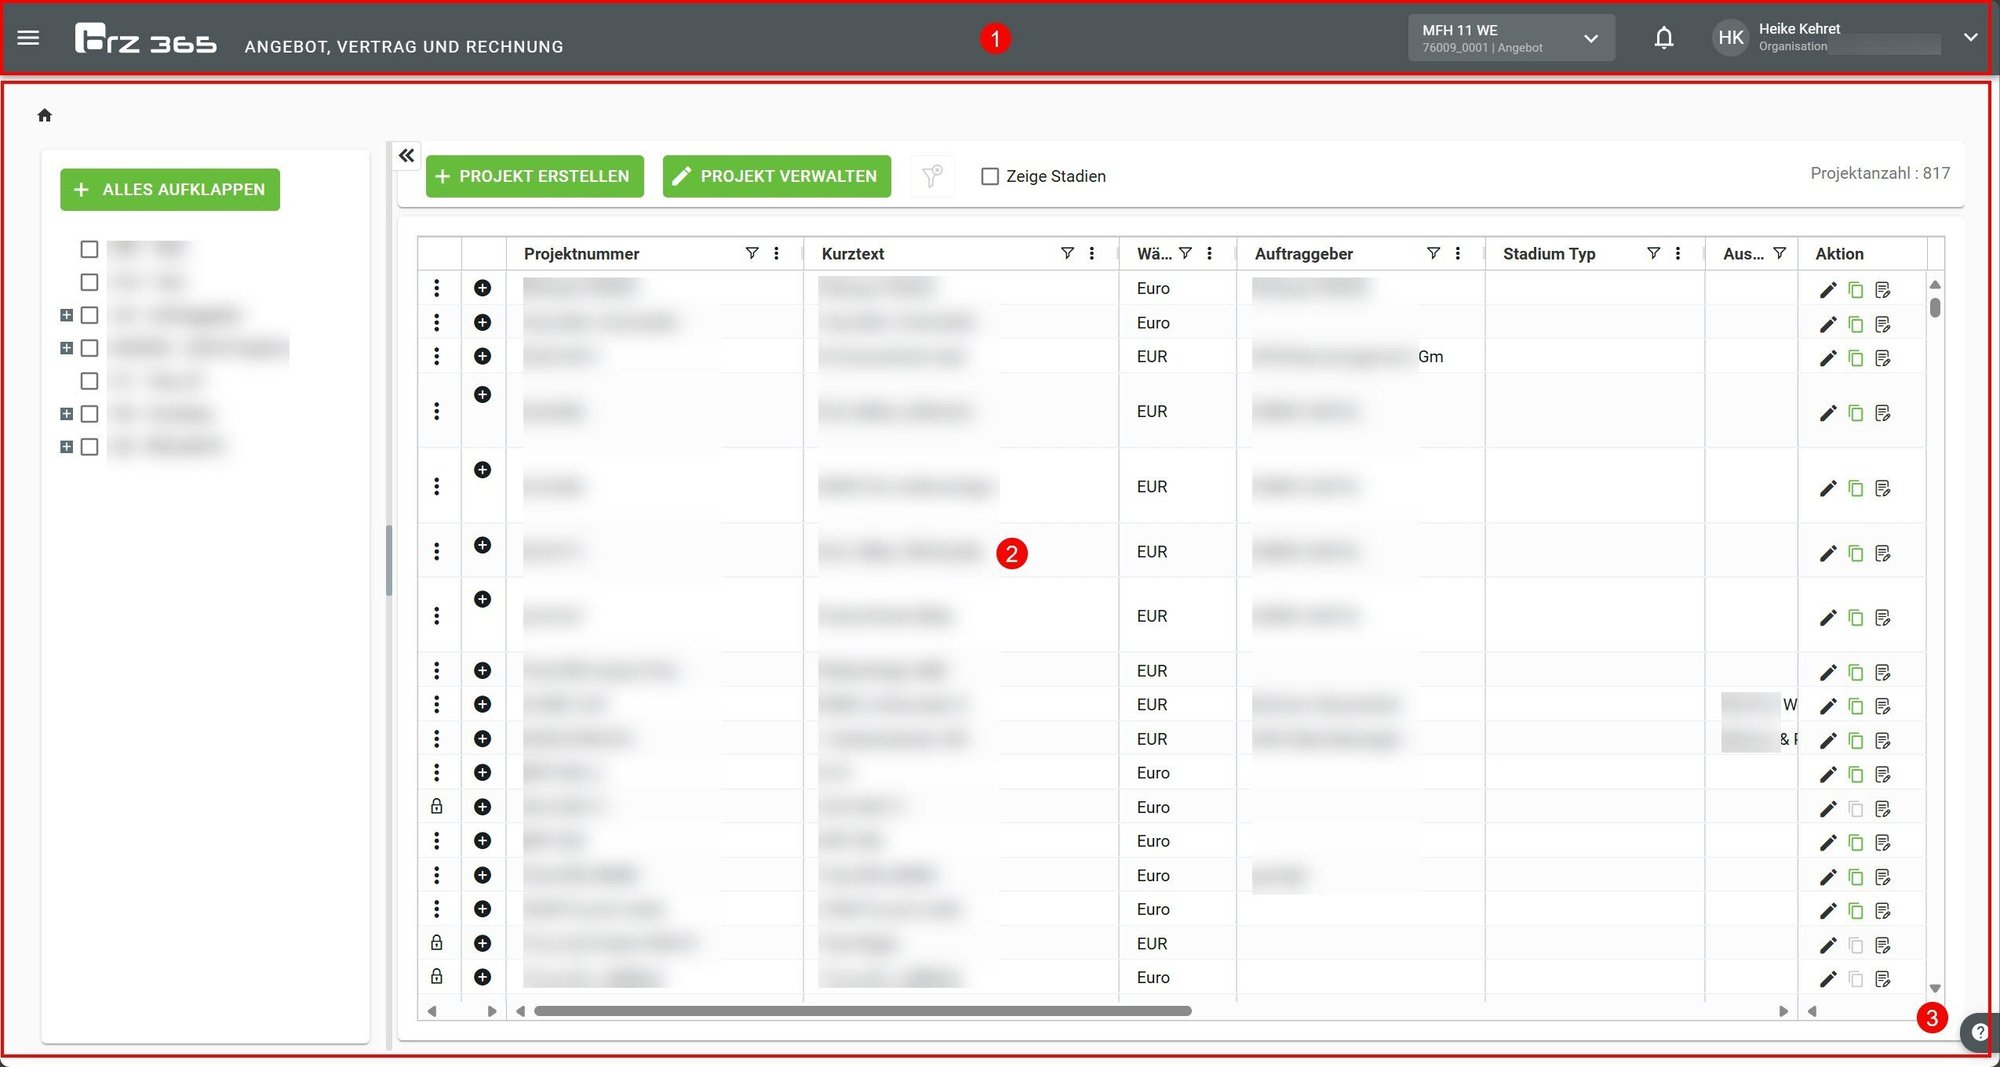Click the clear filter funnel icon
Screen dimensions: 2000x1067
click(x=932, y=176)
